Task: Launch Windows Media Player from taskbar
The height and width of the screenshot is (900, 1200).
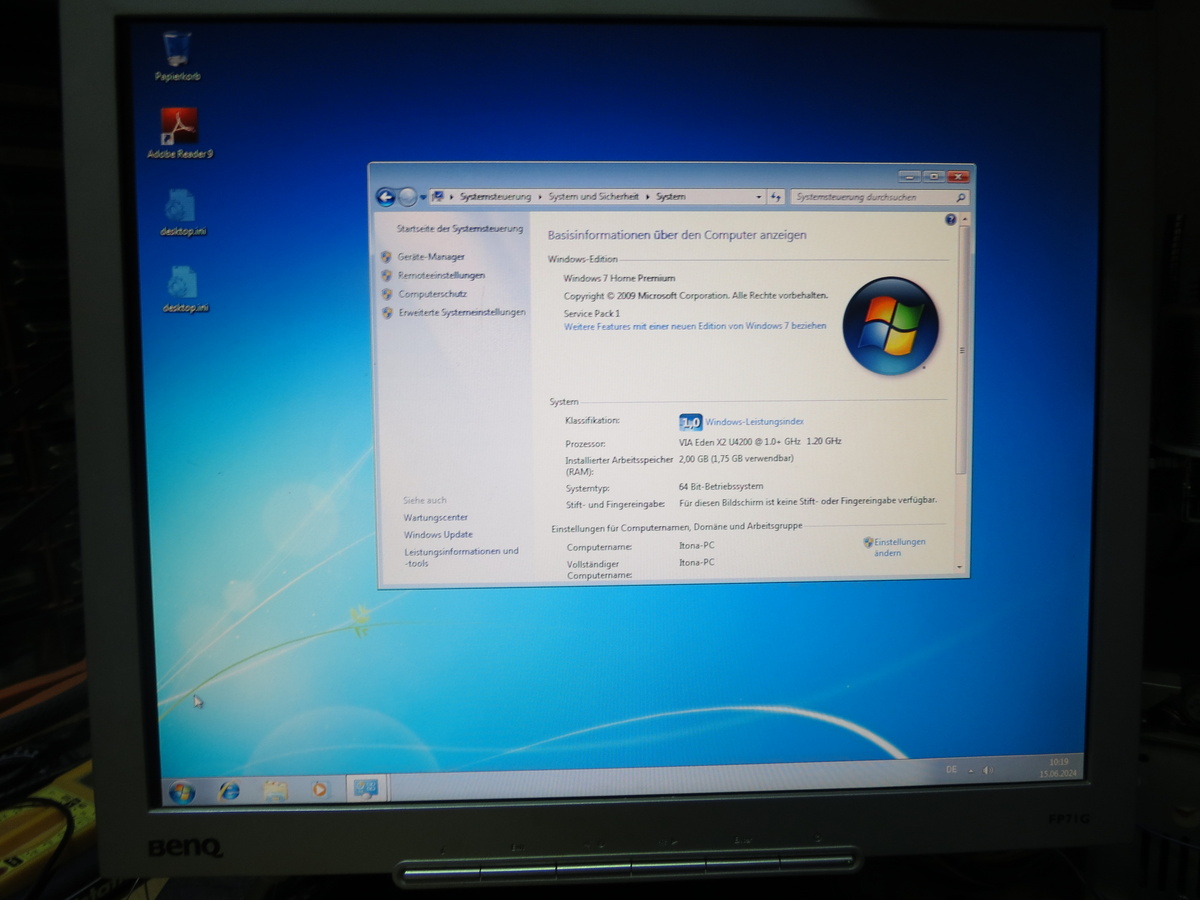Action: pos(319,789)
